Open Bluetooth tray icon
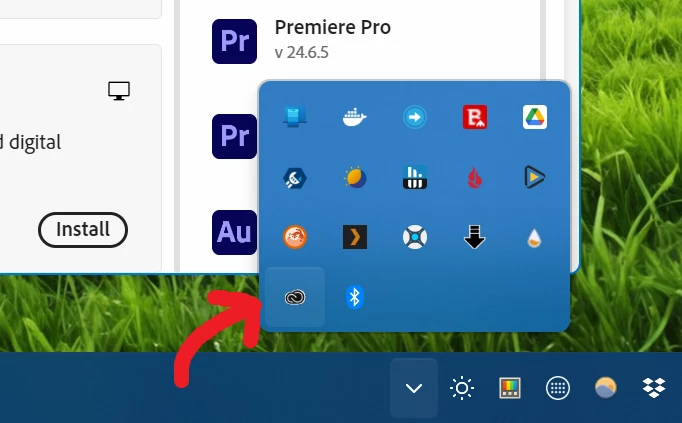682x423 pixels. [x=354, y=297]
